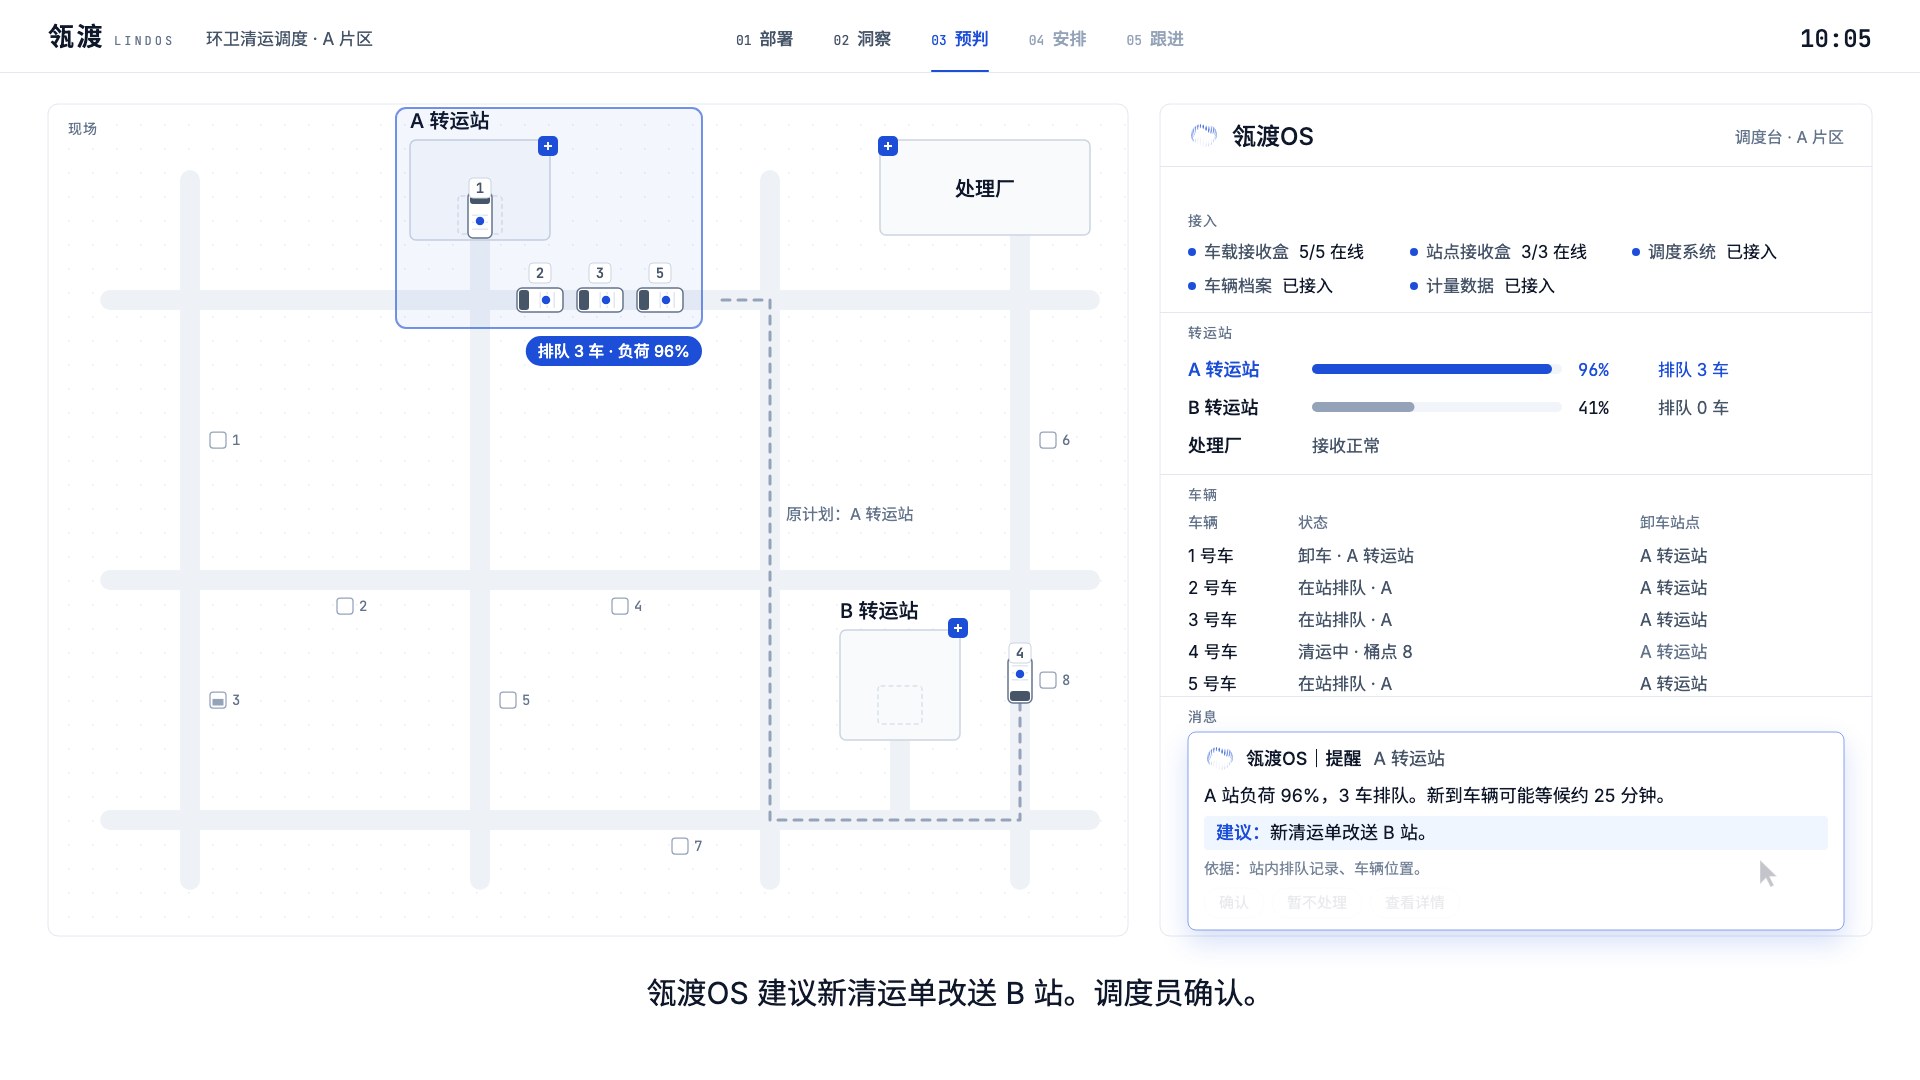Open the 05 跟进 tab
Viewport: 1920px width, 1080px height.
tap(1155, 39)
